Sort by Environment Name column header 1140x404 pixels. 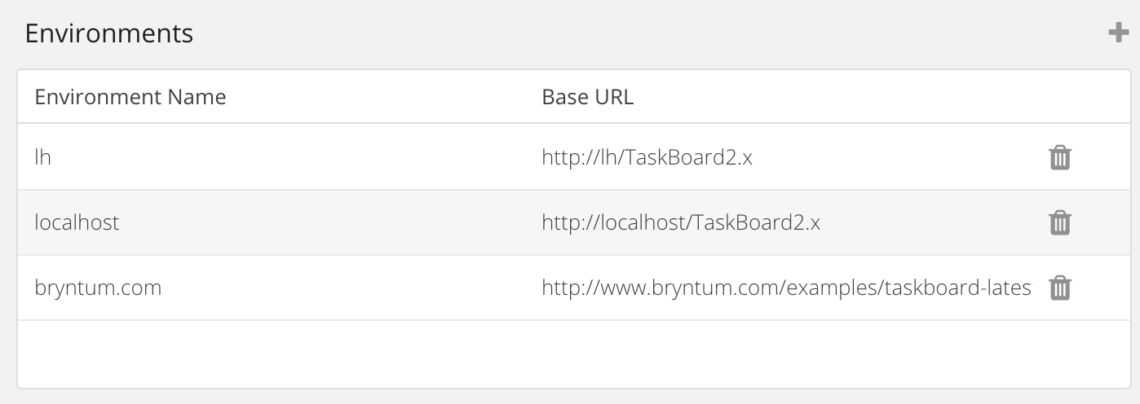[130, 97]
